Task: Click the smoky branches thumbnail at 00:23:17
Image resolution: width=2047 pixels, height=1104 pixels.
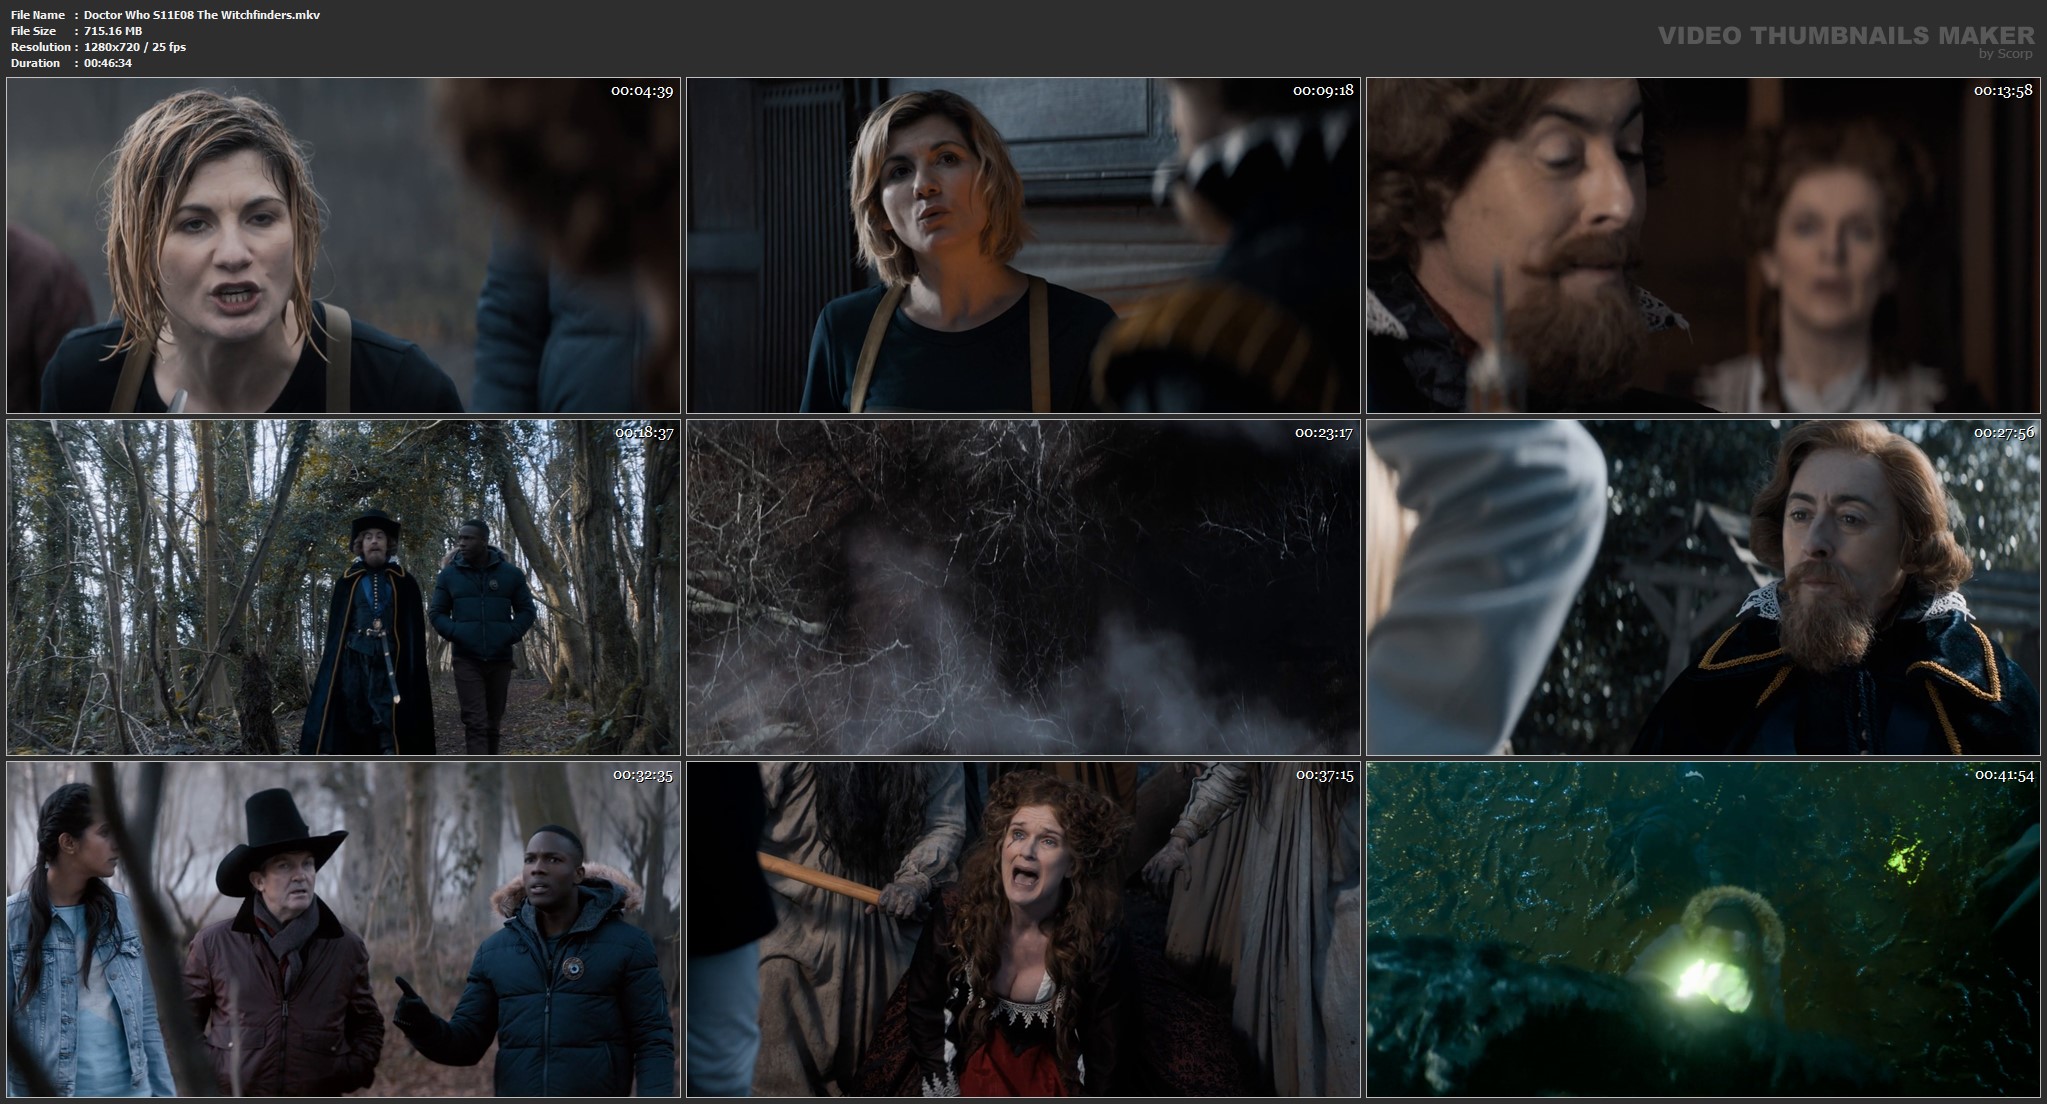Action: [x=1023, y=588]
